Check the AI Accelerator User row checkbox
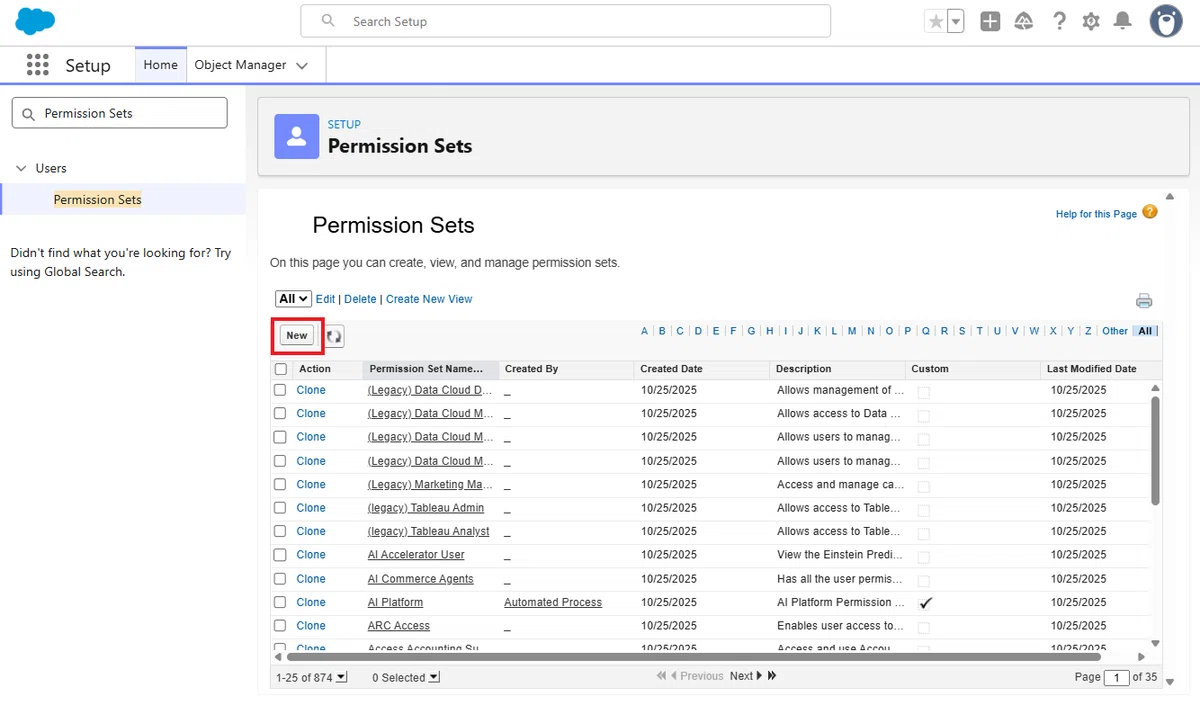1200x703 pixels. pos(280,555)
